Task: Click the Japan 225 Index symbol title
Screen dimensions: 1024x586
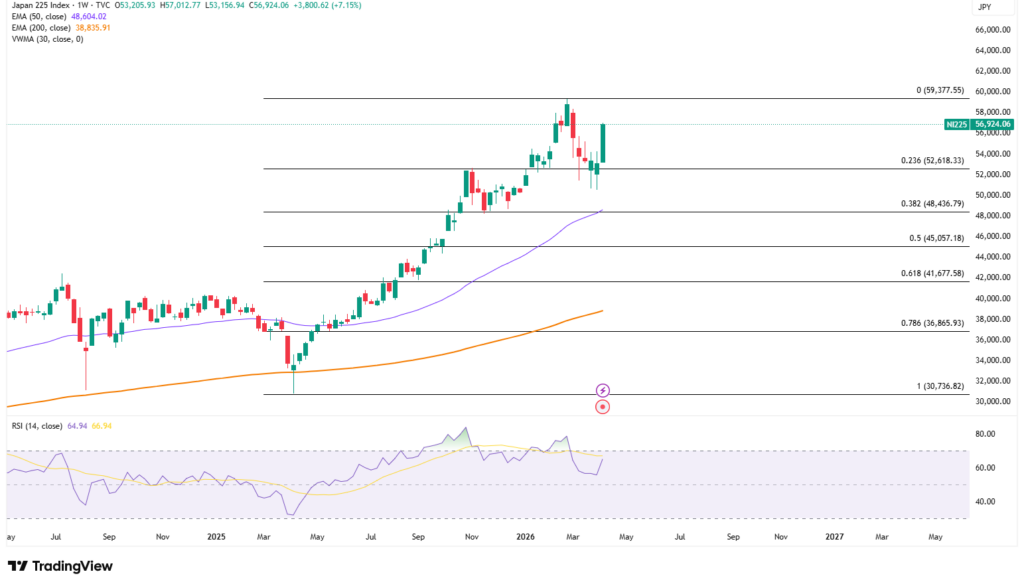Action: click(x=36, y=6)
